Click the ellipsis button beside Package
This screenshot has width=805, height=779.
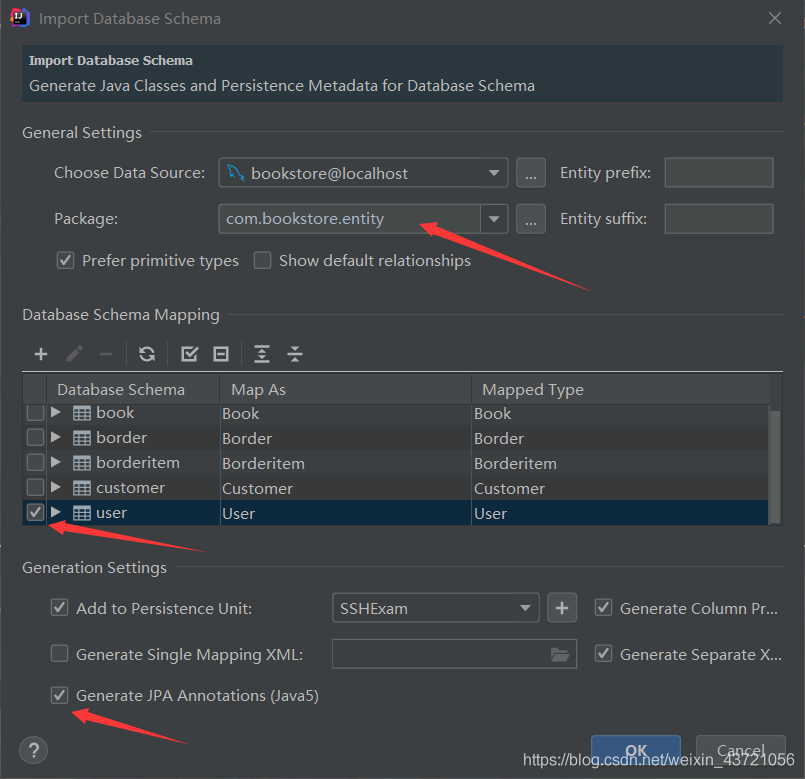(x=531, y=219)
